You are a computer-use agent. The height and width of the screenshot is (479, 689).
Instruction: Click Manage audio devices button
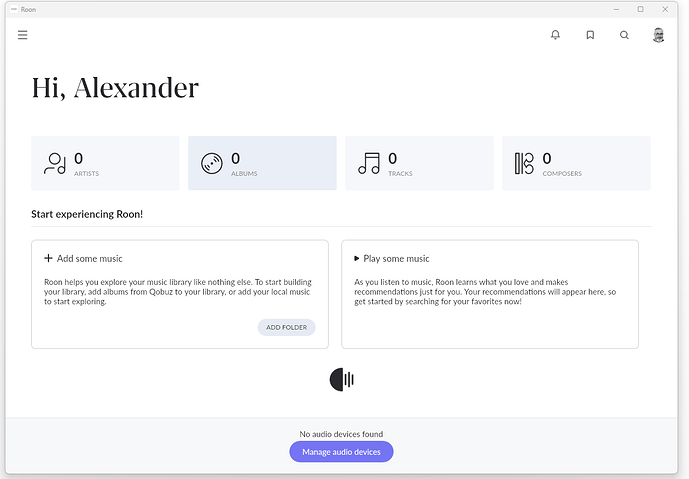point(341,452)
